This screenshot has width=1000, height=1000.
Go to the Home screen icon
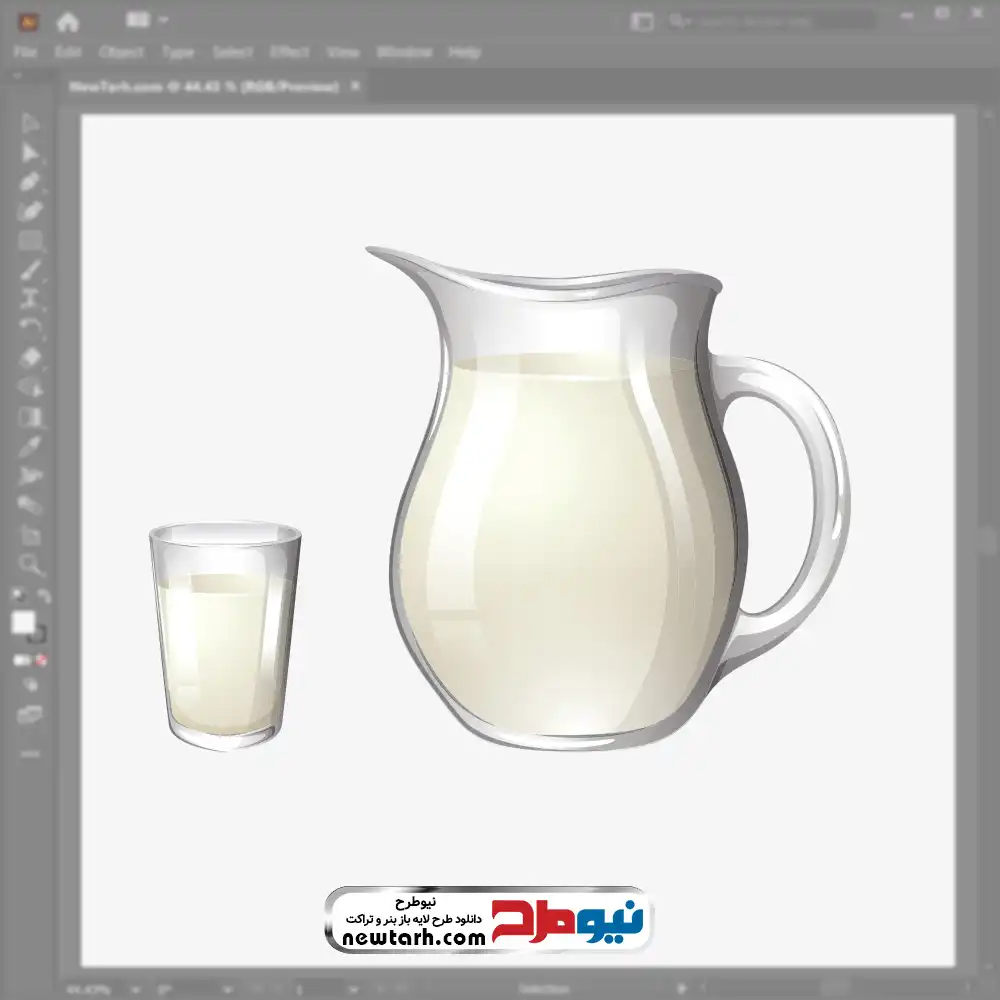click(68, 21)
